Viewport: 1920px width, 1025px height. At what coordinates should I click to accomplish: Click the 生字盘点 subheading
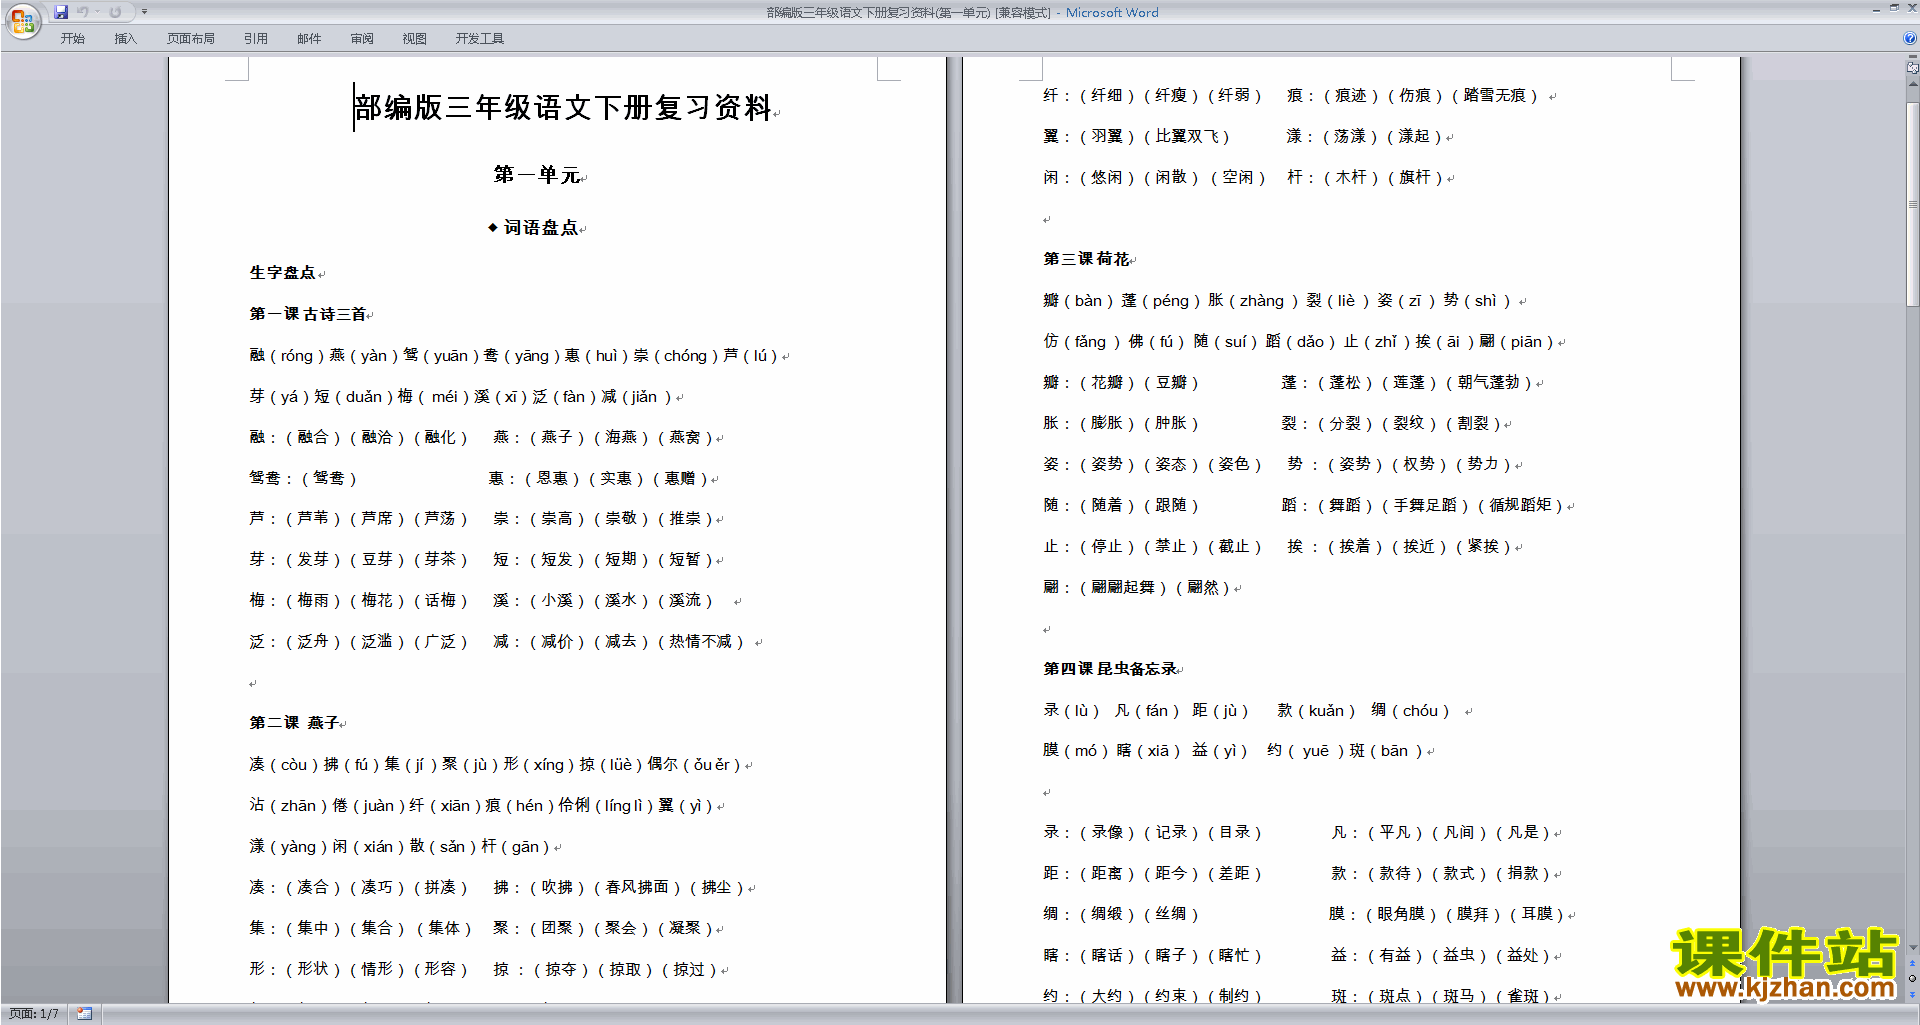(x=283, y=272)
